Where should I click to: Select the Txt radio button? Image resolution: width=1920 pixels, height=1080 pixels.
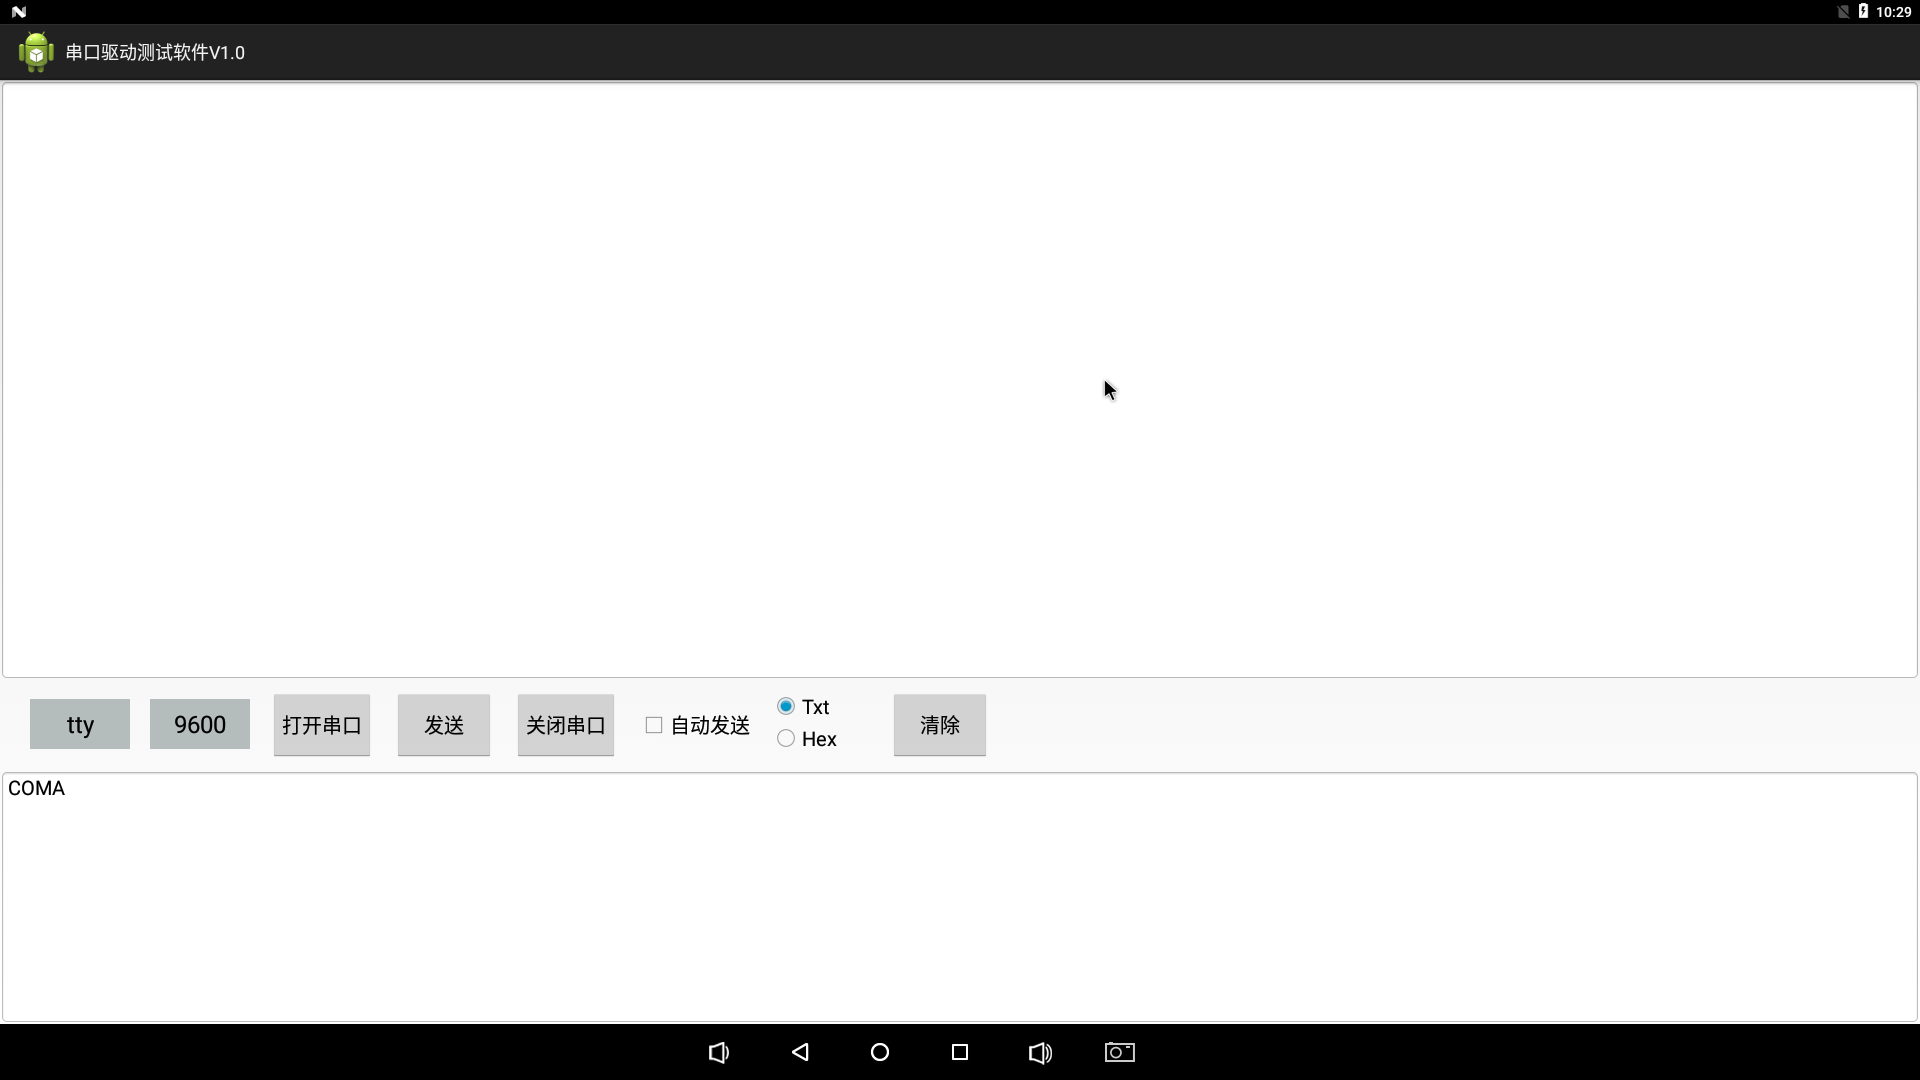pyautogui.click(x=784, y=705)
